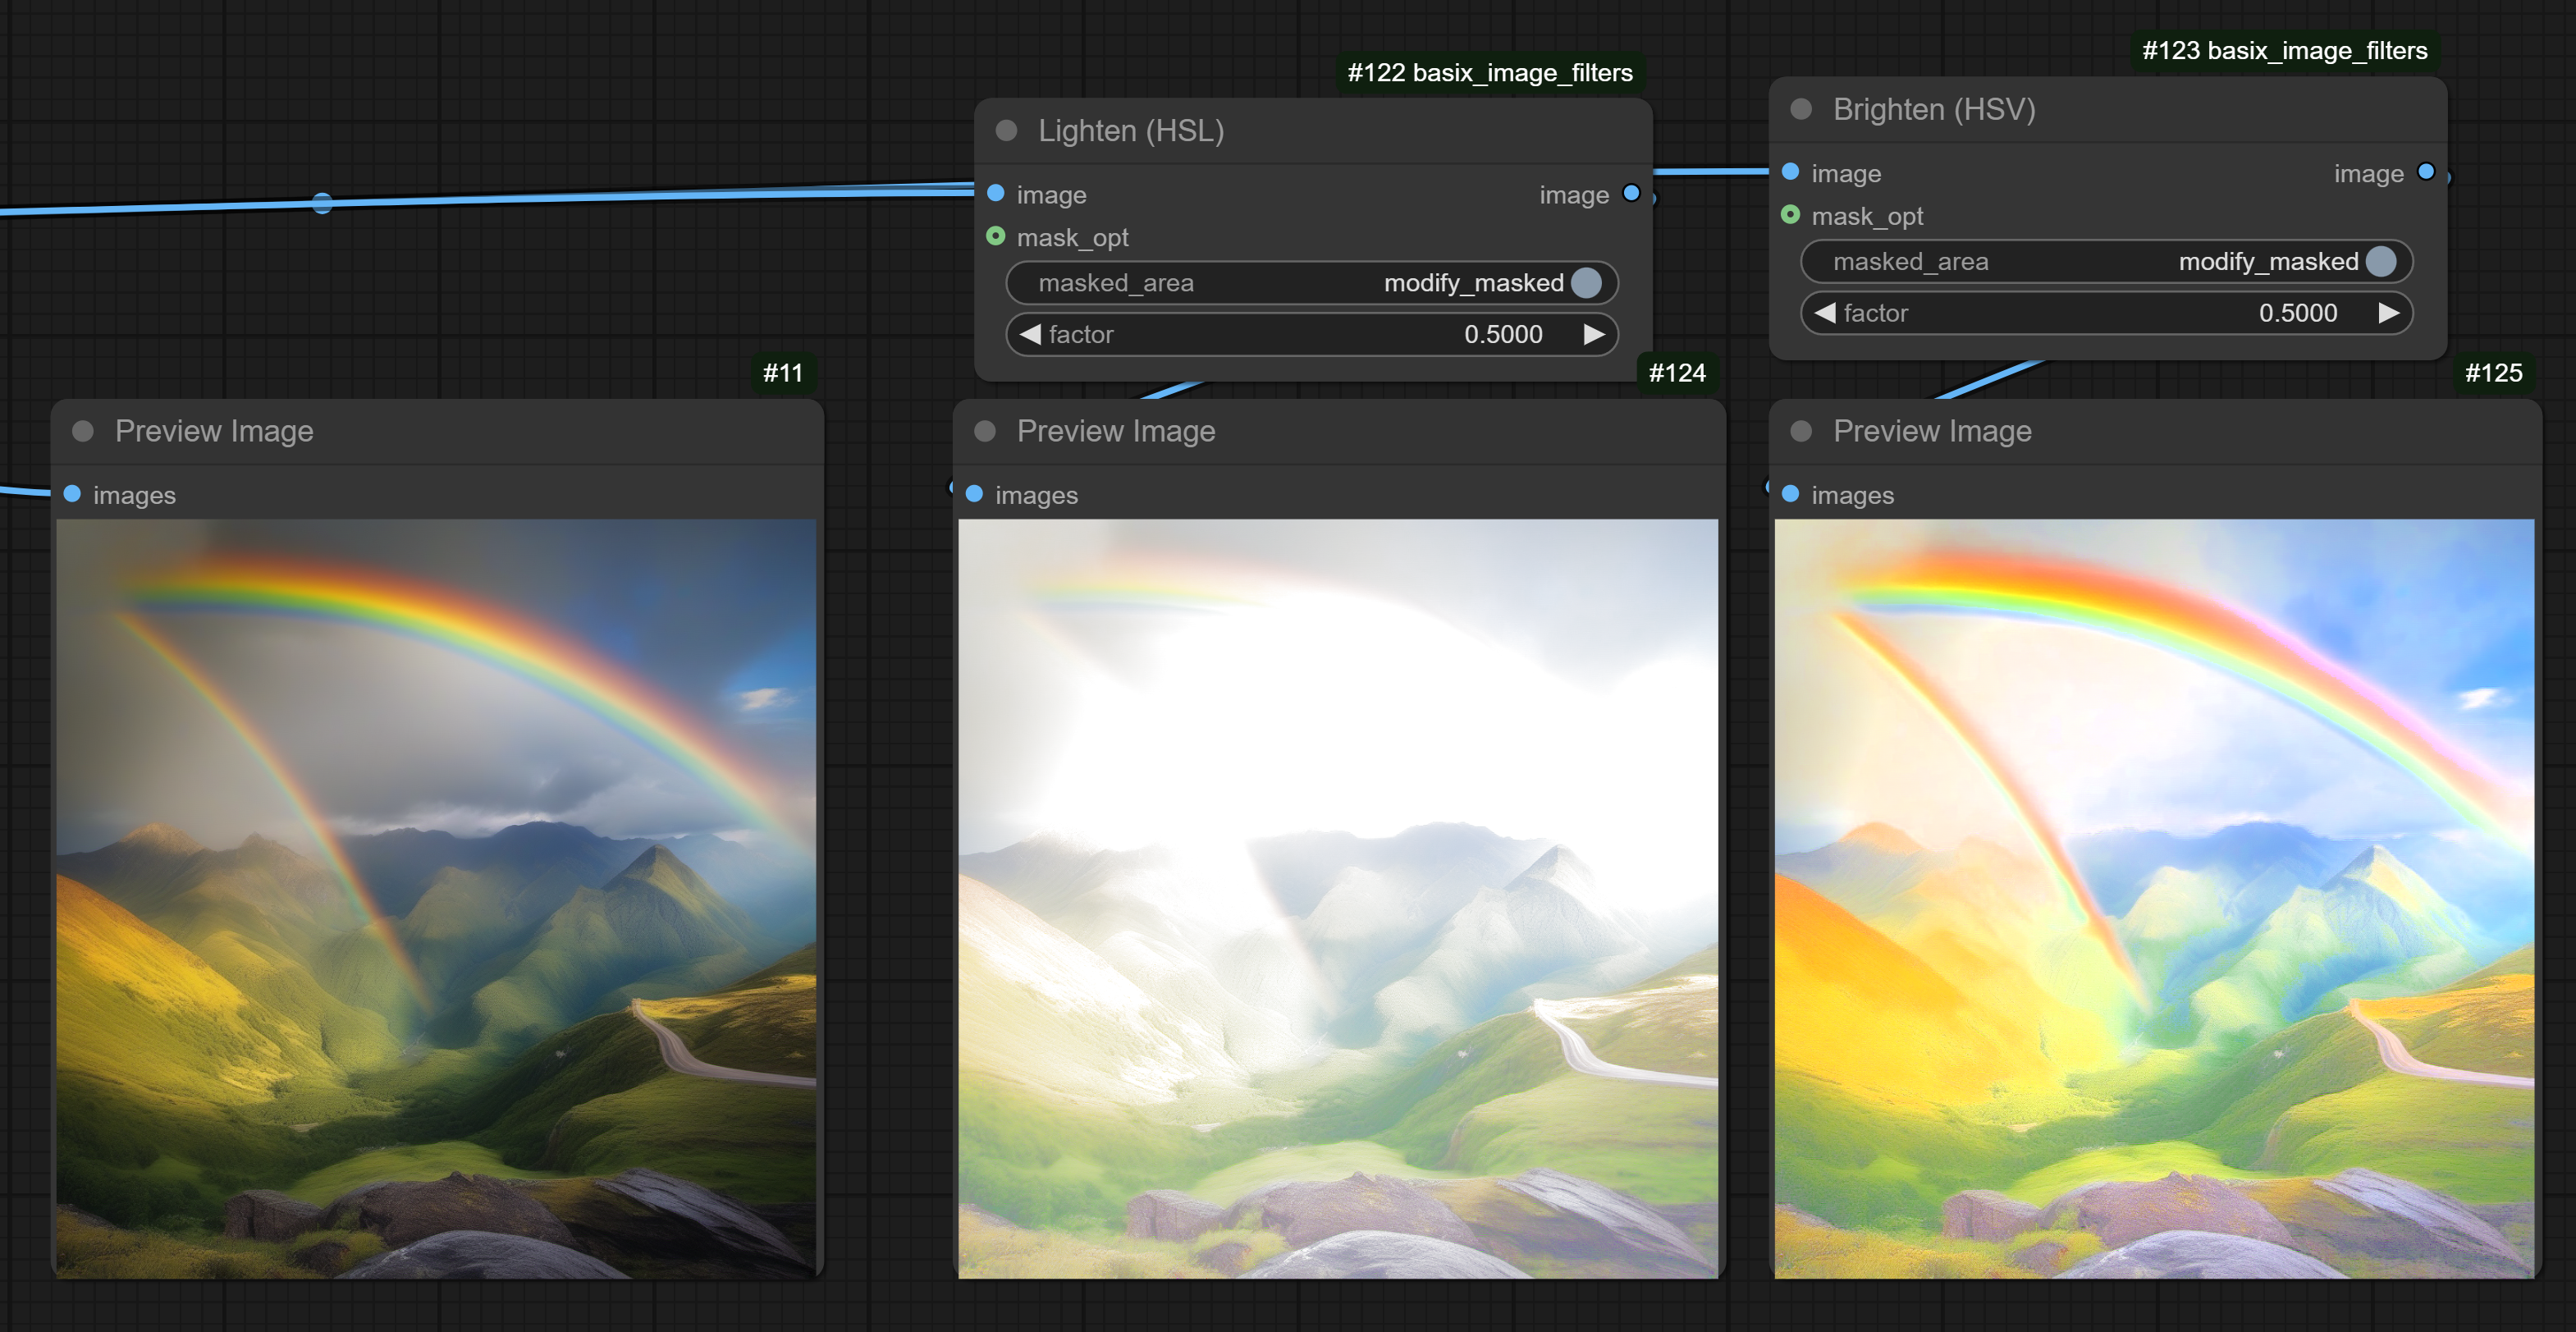
Task: Click the reroute dot on the blue wire
Action: (322, 203)
